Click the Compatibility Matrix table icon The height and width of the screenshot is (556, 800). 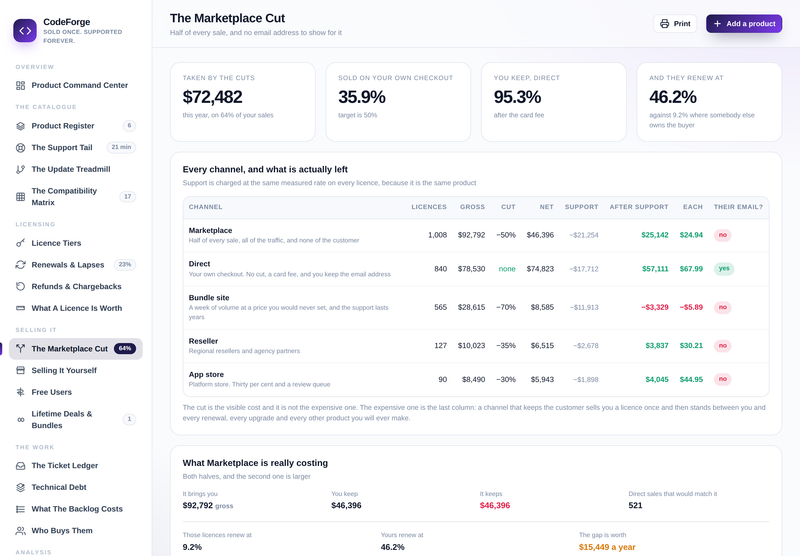[x=20, y=196]
